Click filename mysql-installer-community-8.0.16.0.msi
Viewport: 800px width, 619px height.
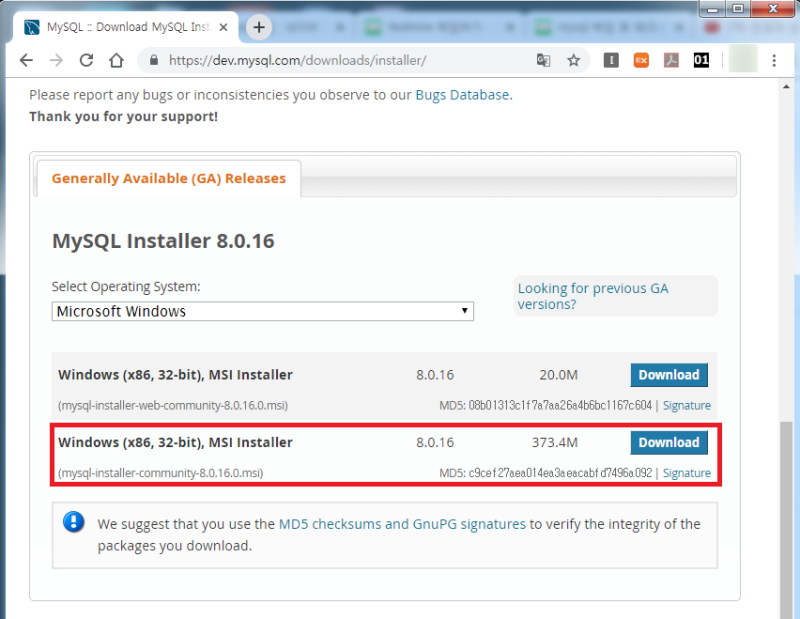[x=161, y=473]
